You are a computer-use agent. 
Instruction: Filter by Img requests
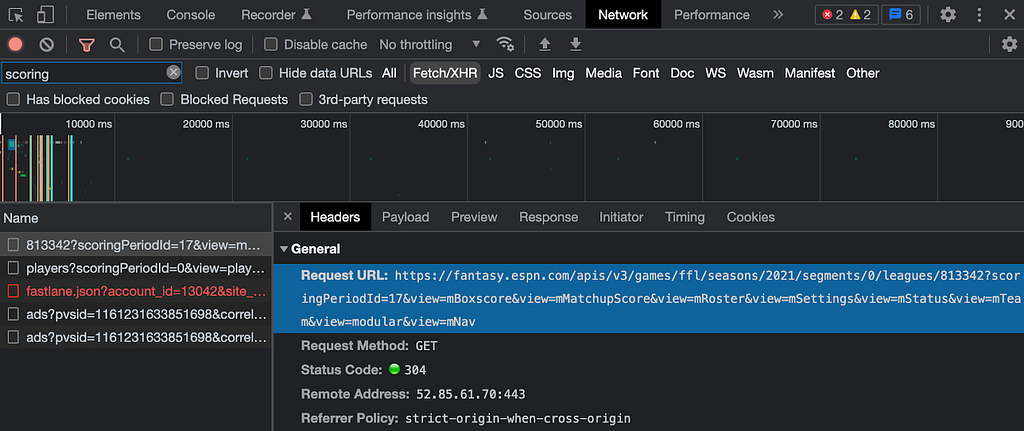coord(563,72)
